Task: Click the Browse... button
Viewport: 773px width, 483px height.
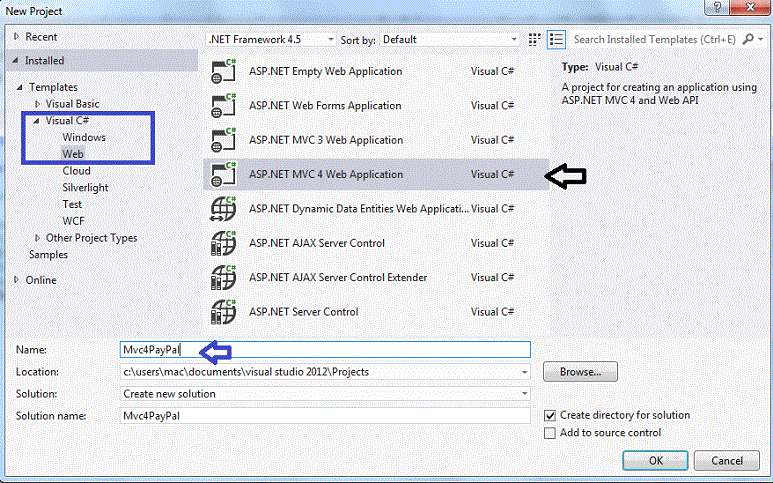Action: coord(580,372)
